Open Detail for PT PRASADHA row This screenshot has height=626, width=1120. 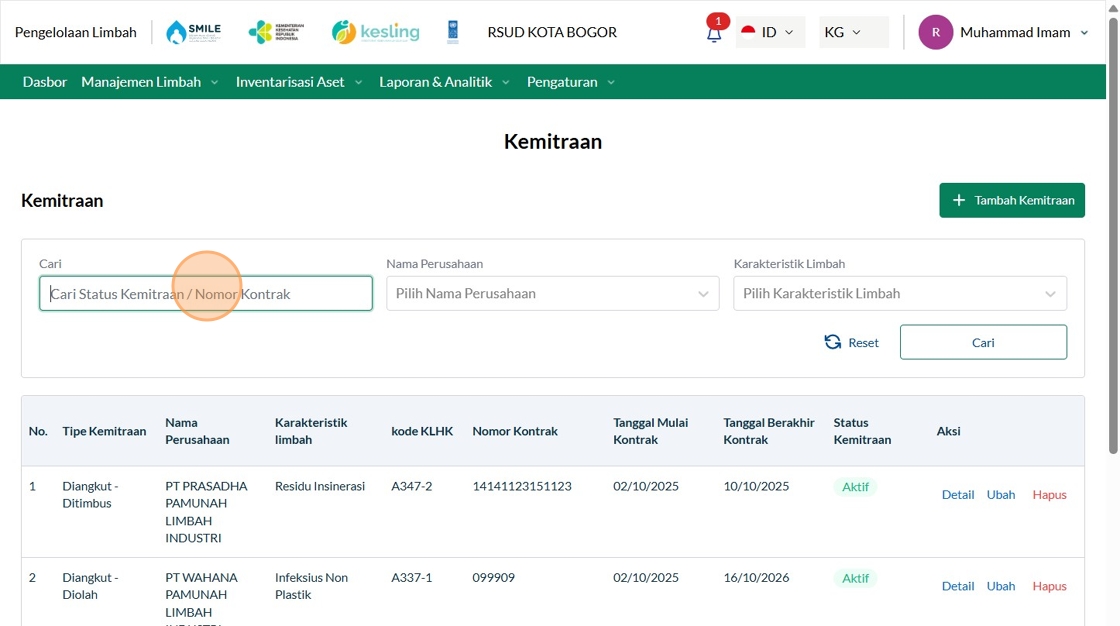point(958,495)
